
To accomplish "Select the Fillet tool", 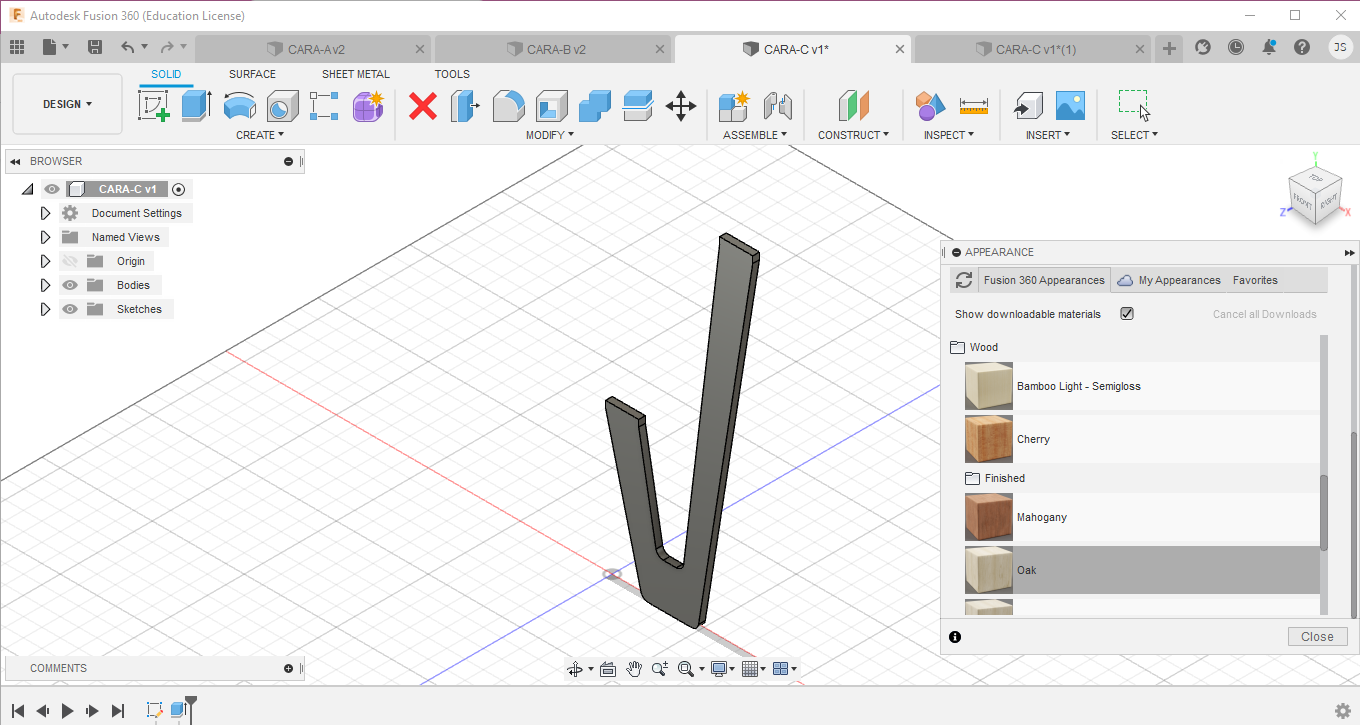I will (509, 105).
